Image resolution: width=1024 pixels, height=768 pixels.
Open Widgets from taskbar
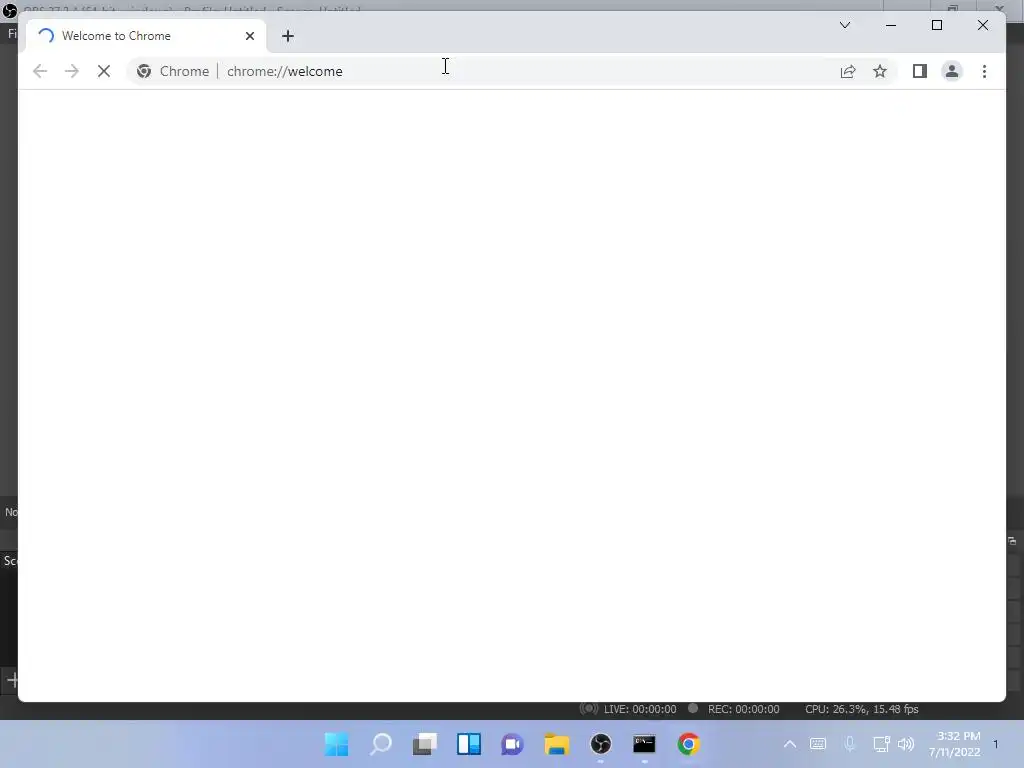pyautogui.click(x=469, y=744)
